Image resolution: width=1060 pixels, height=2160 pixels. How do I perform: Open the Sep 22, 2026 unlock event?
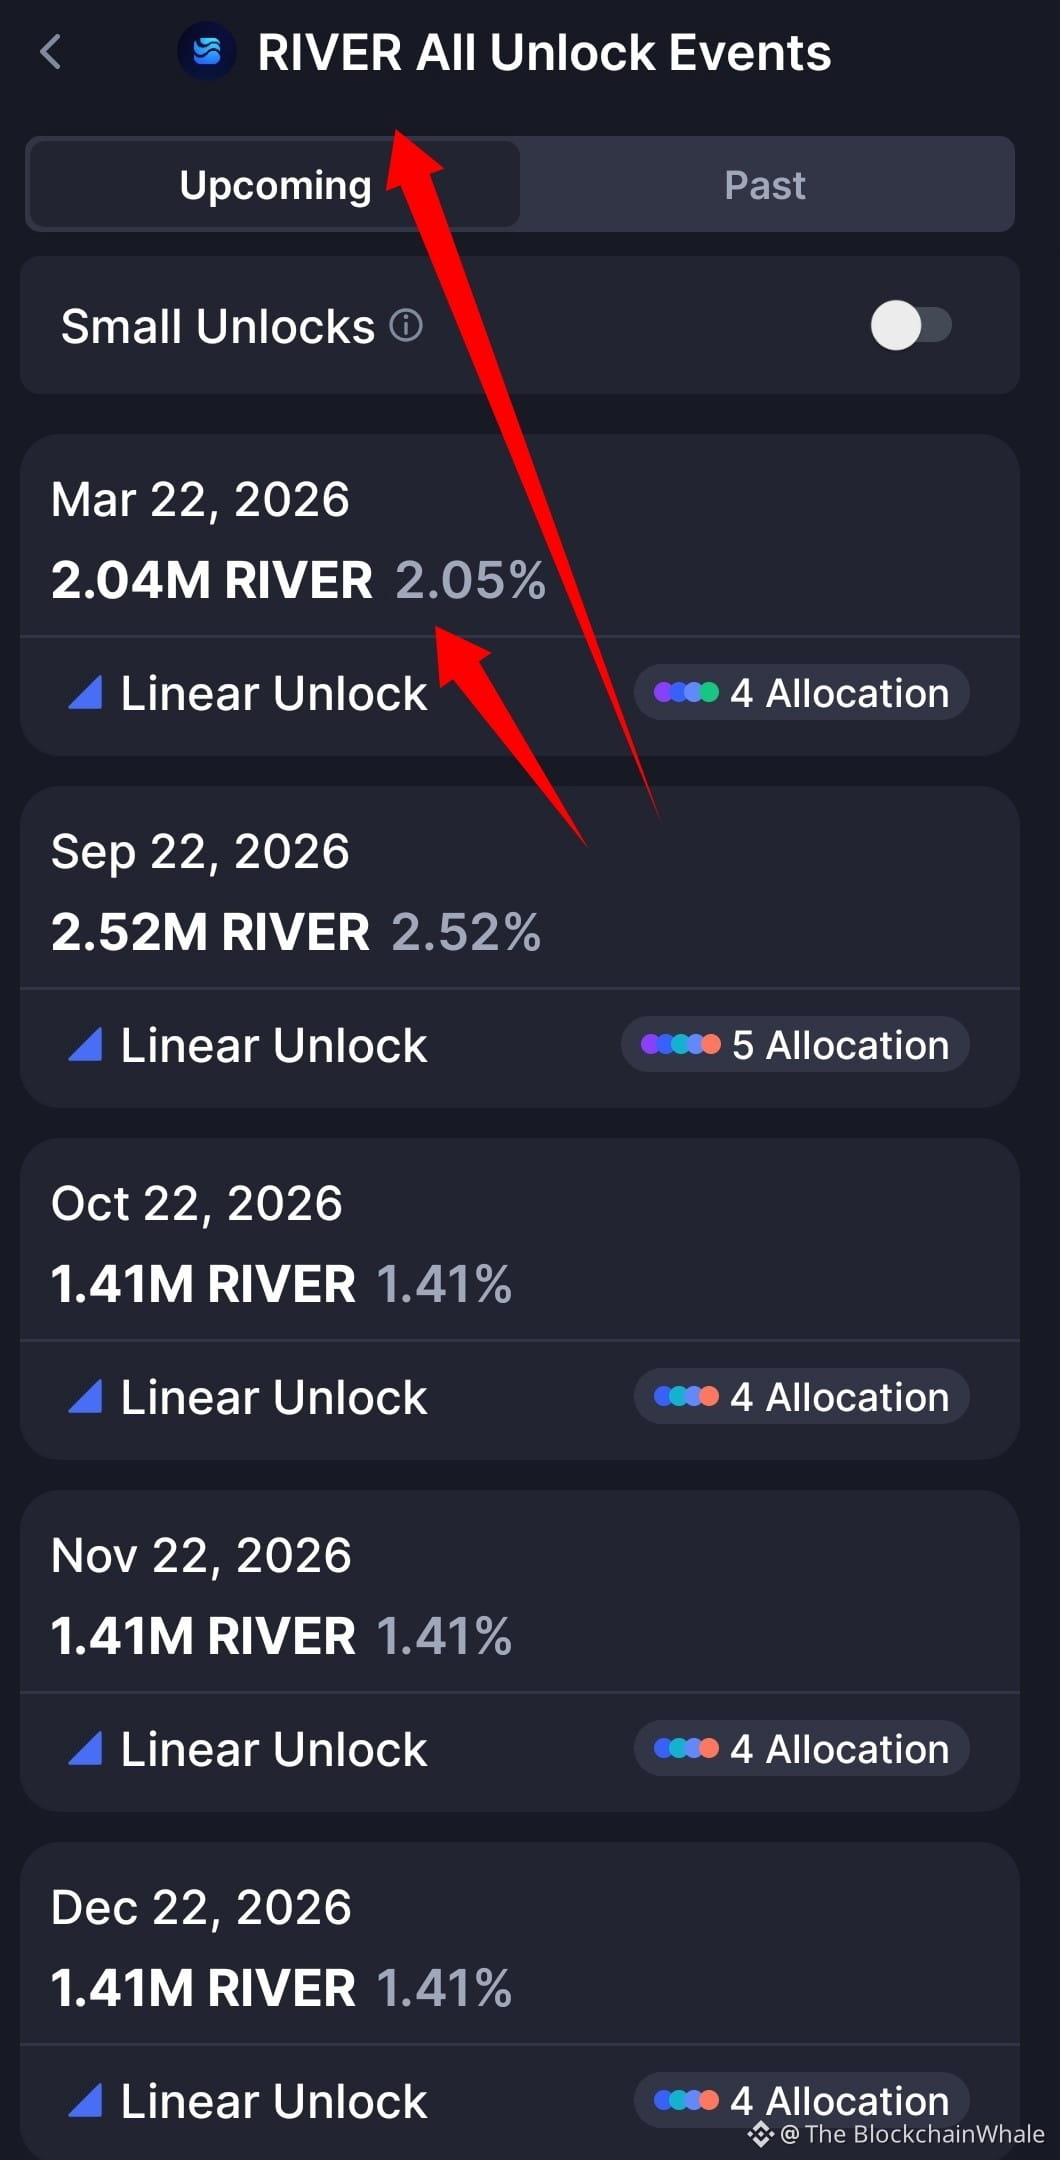520,947
